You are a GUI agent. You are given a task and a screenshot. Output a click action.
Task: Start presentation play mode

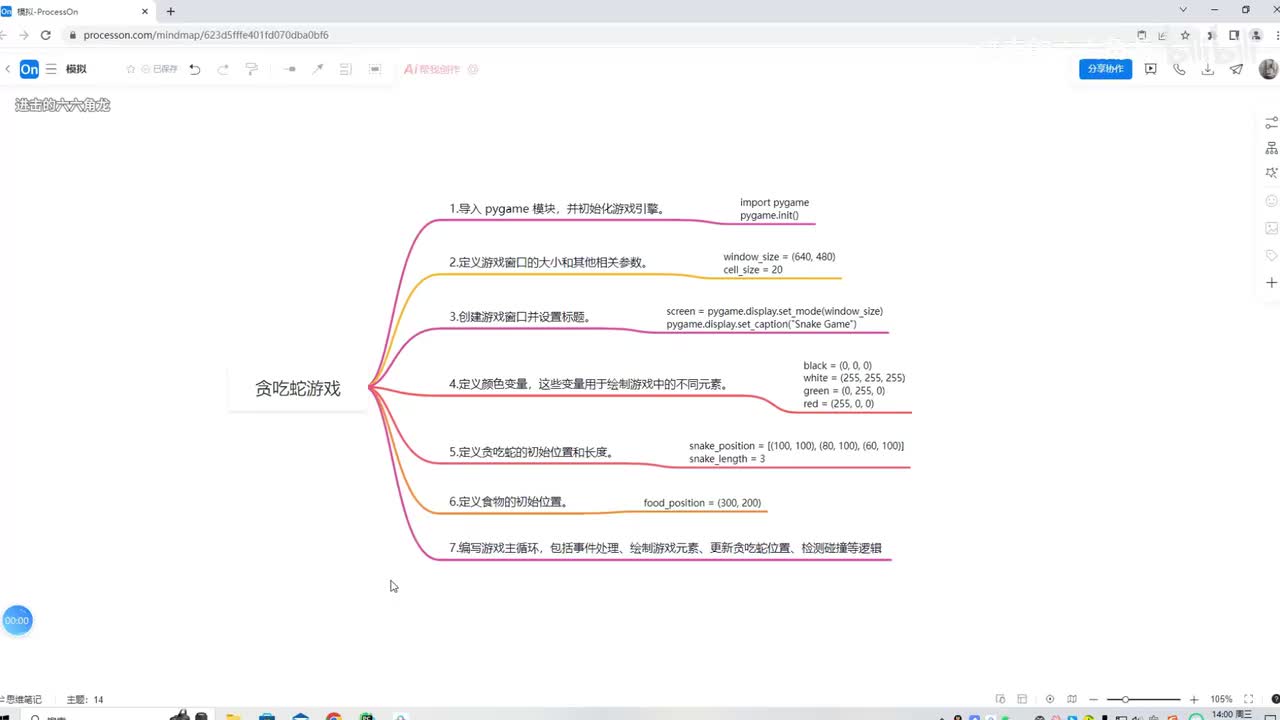1151,69
